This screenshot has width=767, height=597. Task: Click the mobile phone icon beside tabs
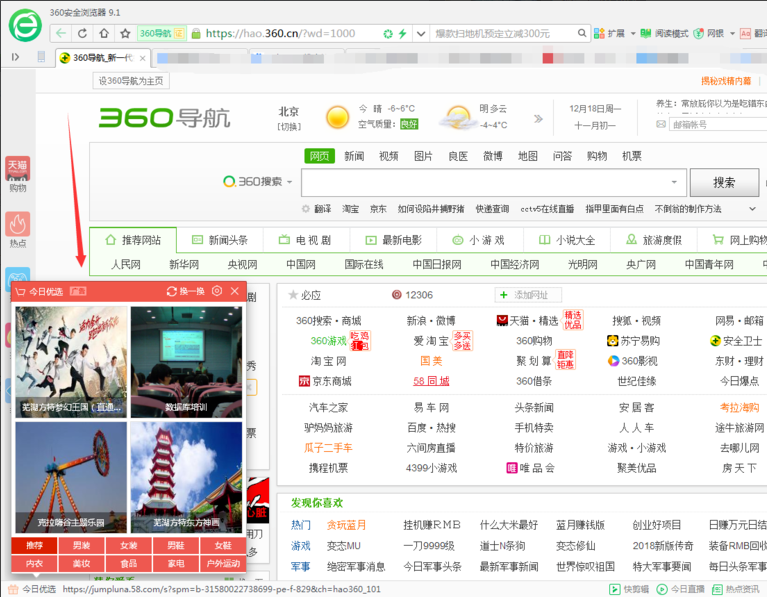coord(41,57)
